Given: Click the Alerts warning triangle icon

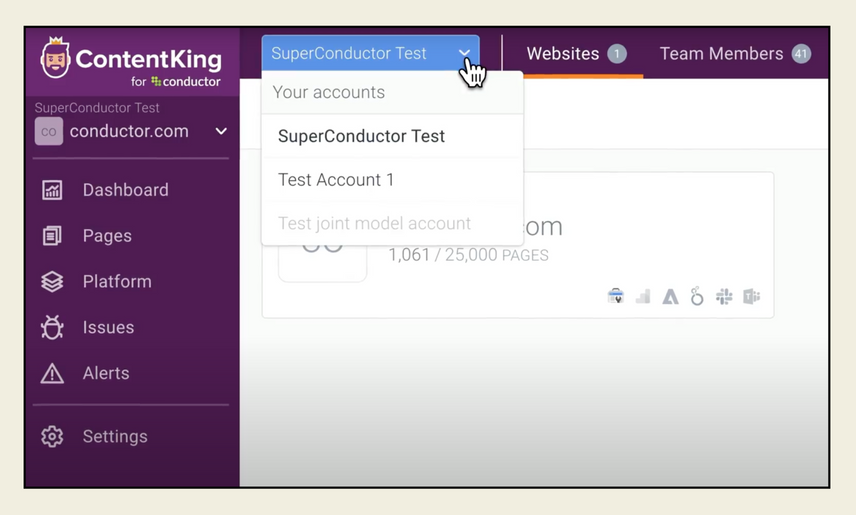Looking at the screenshot, I should pyautogui.click(x=52, y=374).
